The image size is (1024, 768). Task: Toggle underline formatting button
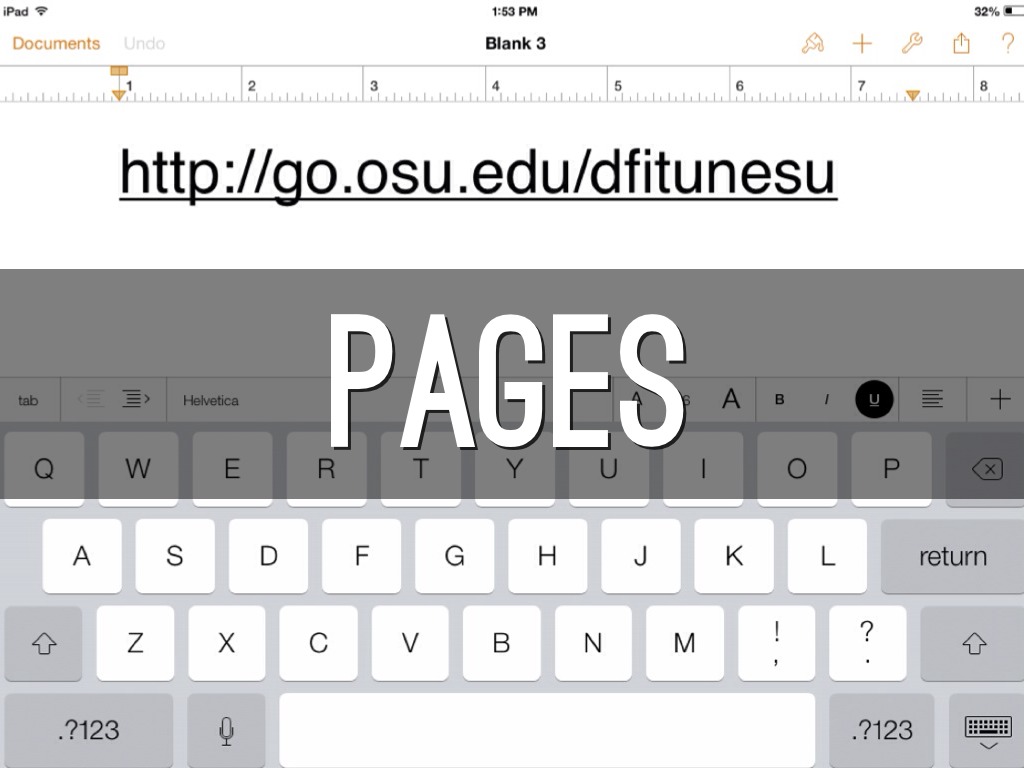[x=874, y=400]
